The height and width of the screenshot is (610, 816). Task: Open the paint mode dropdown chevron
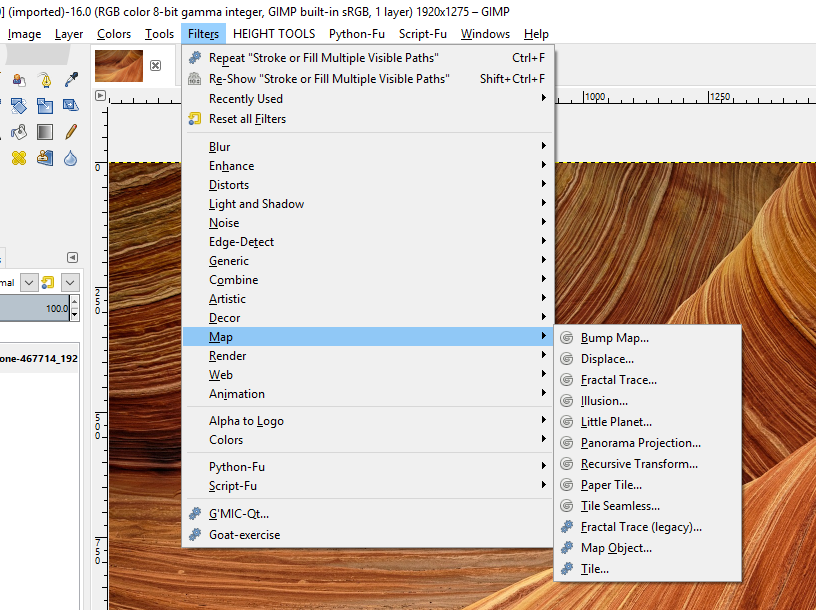point(29,283)
